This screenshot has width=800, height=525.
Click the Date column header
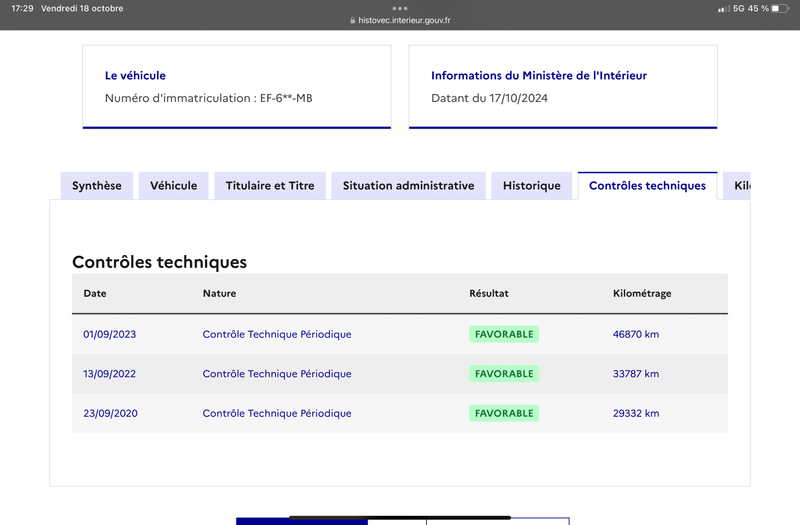pos(95,293)
